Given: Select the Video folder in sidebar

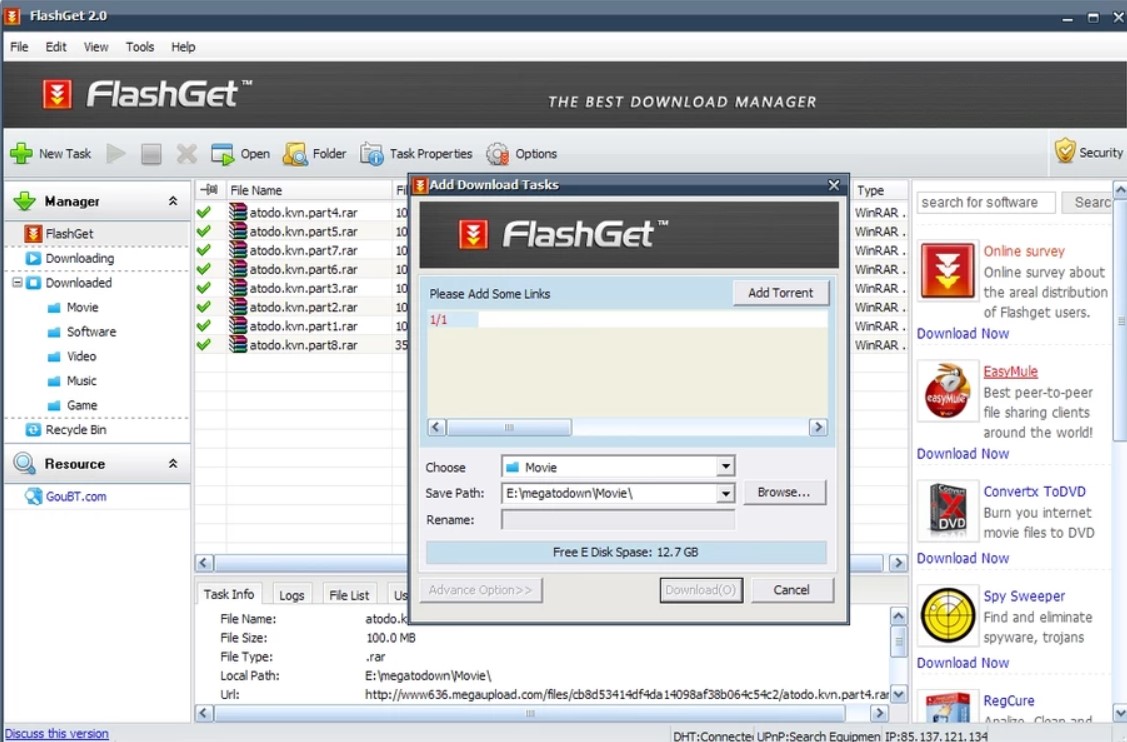Looking at the screenshot, I should 80,356.
